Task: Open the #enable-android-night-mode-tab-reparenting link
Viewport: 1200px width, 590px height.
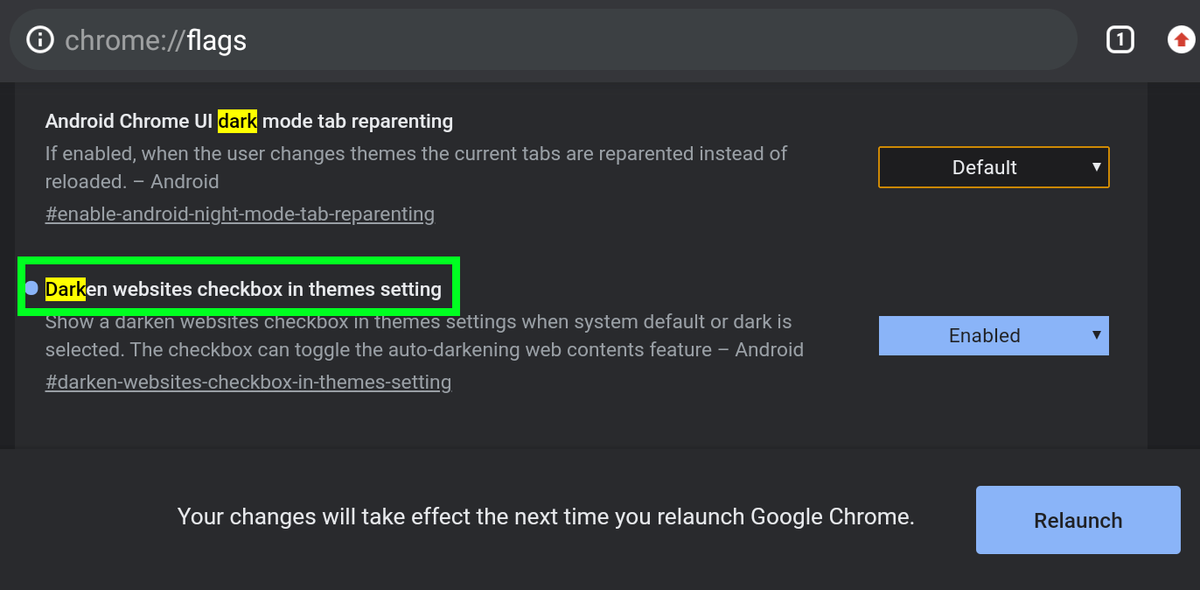Action: point(240,214)
